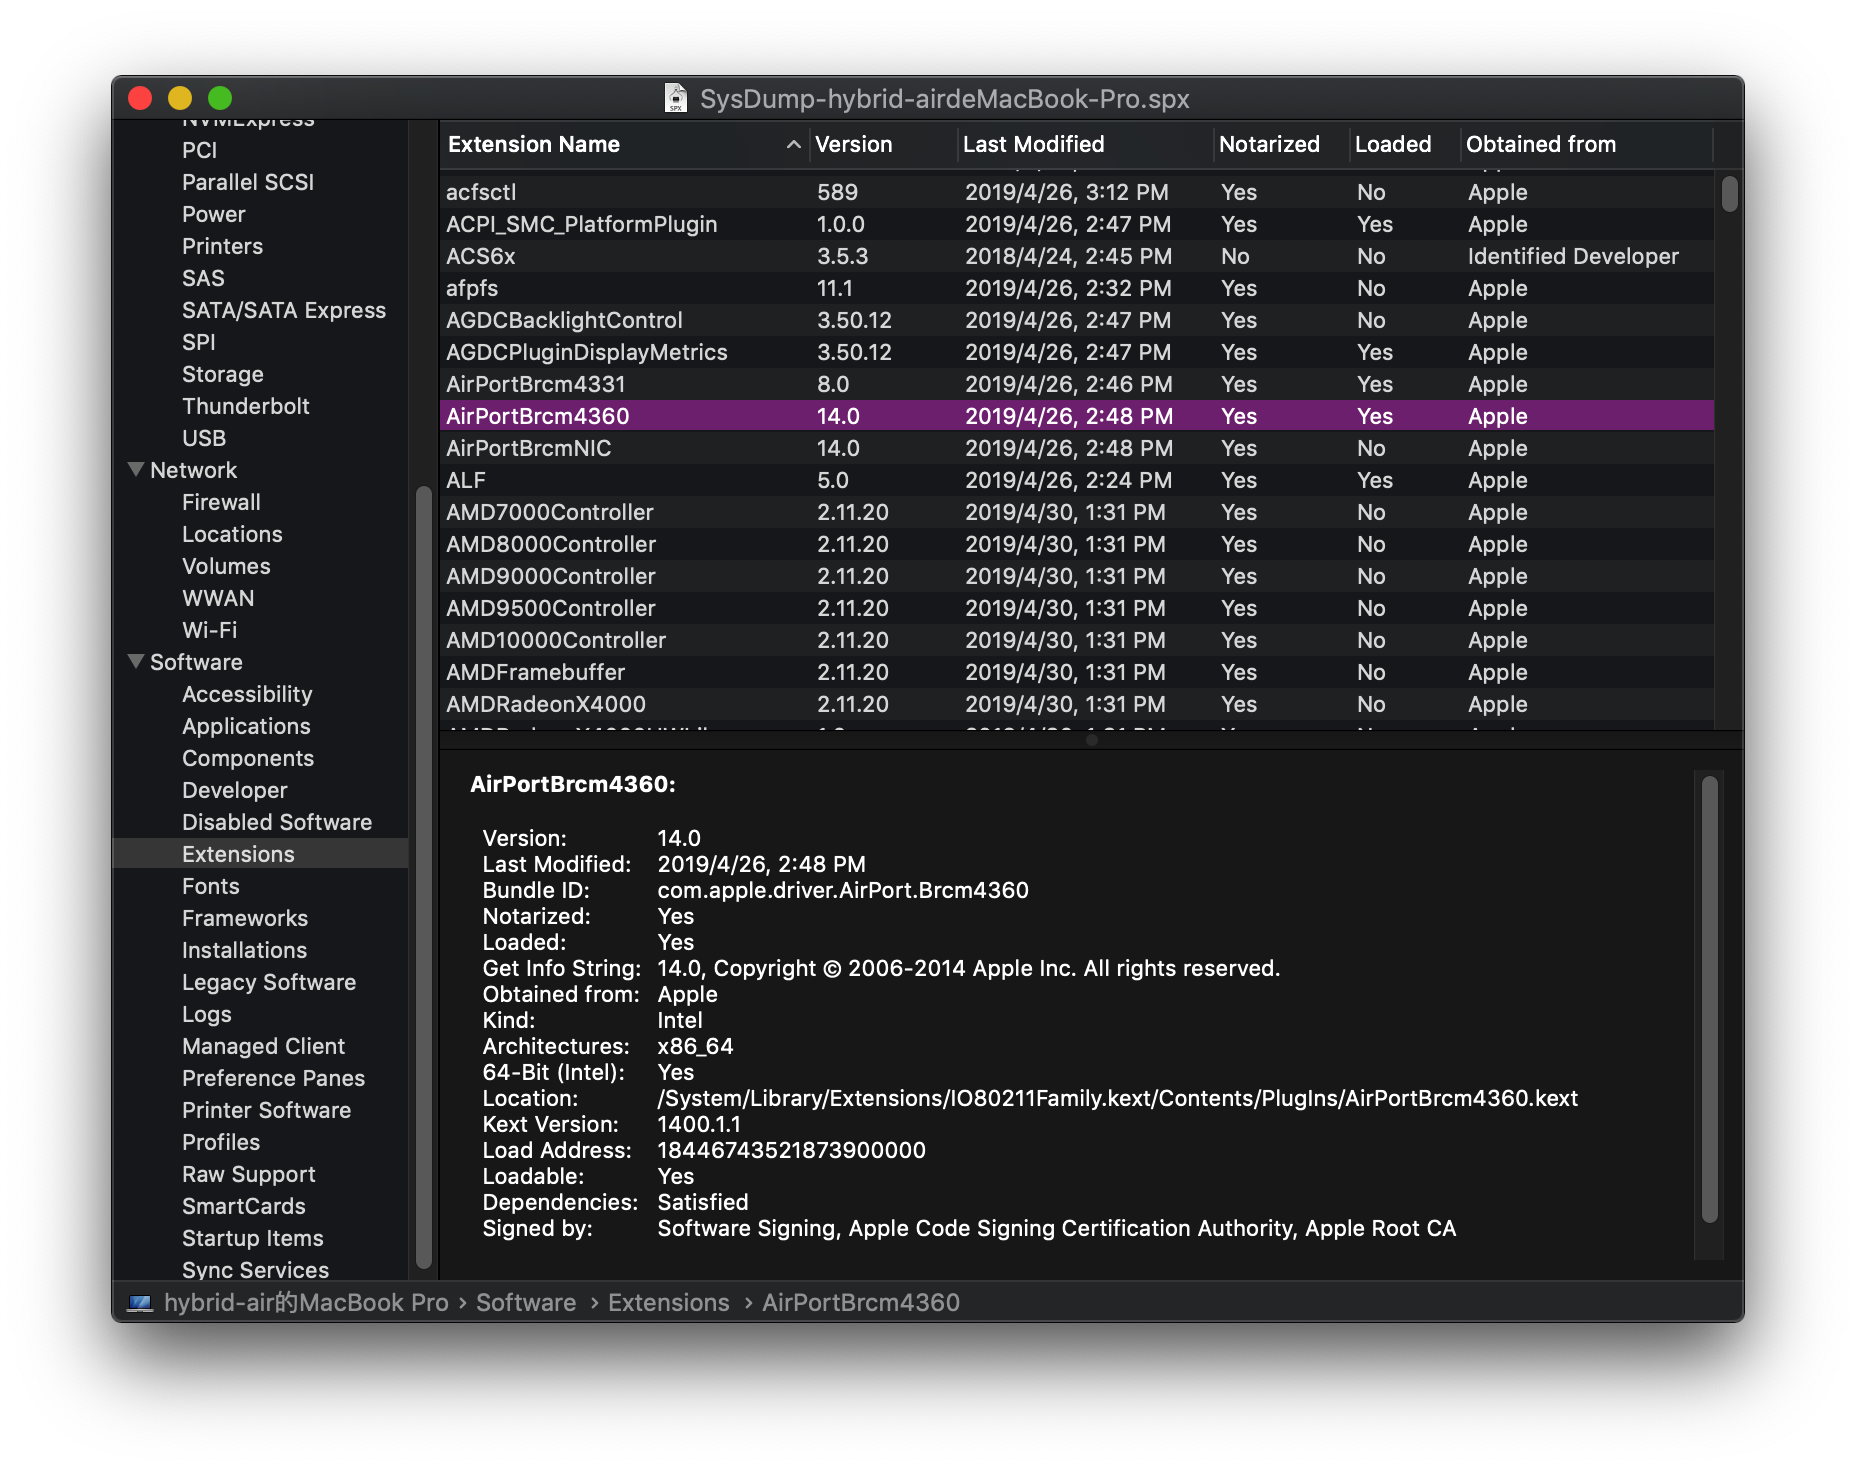Click the green zoom window button
The height and width of the screenshot is (1470, 1856).
(220, 98)
